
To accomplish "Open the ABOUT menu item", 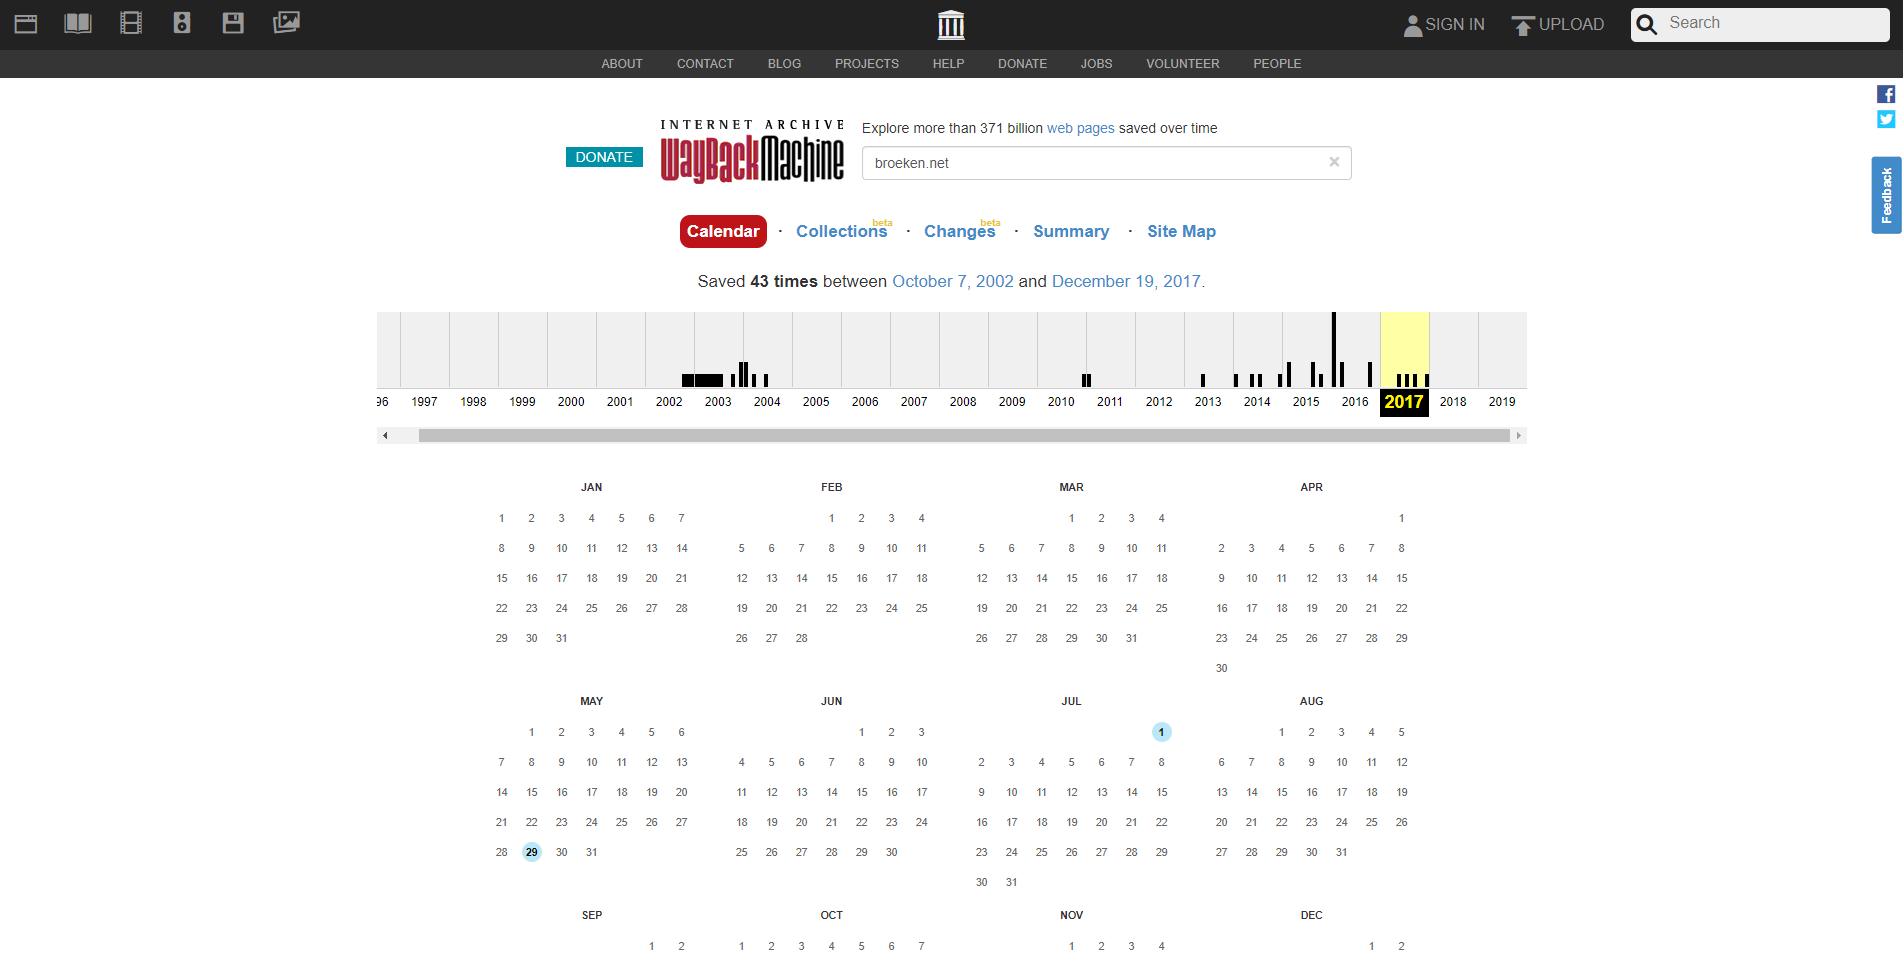I will (x=622, y=64).
